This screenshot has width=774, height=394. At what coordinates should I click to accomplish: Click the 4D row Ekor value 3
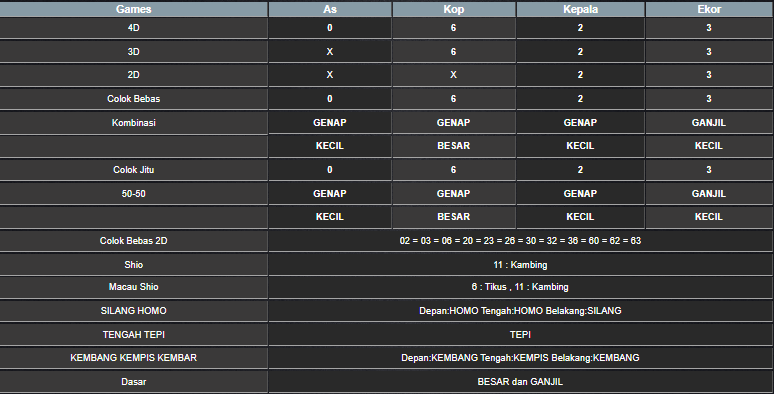(709, 28)
